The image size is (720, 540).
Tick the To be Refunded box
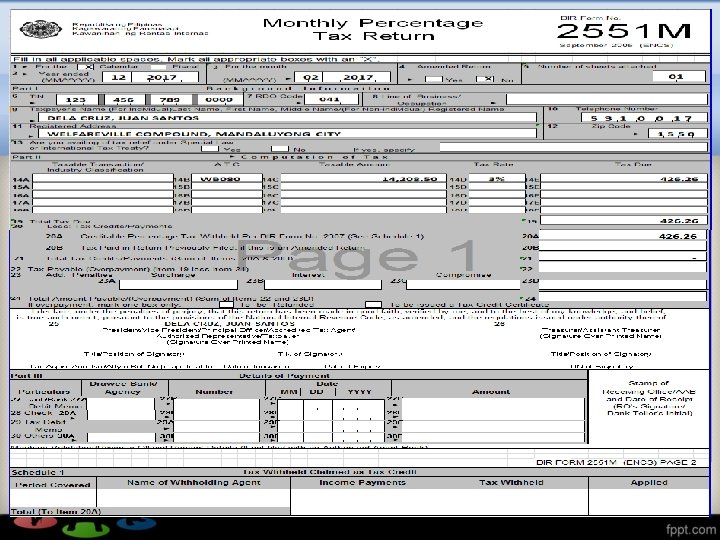[x=226, y=304]
